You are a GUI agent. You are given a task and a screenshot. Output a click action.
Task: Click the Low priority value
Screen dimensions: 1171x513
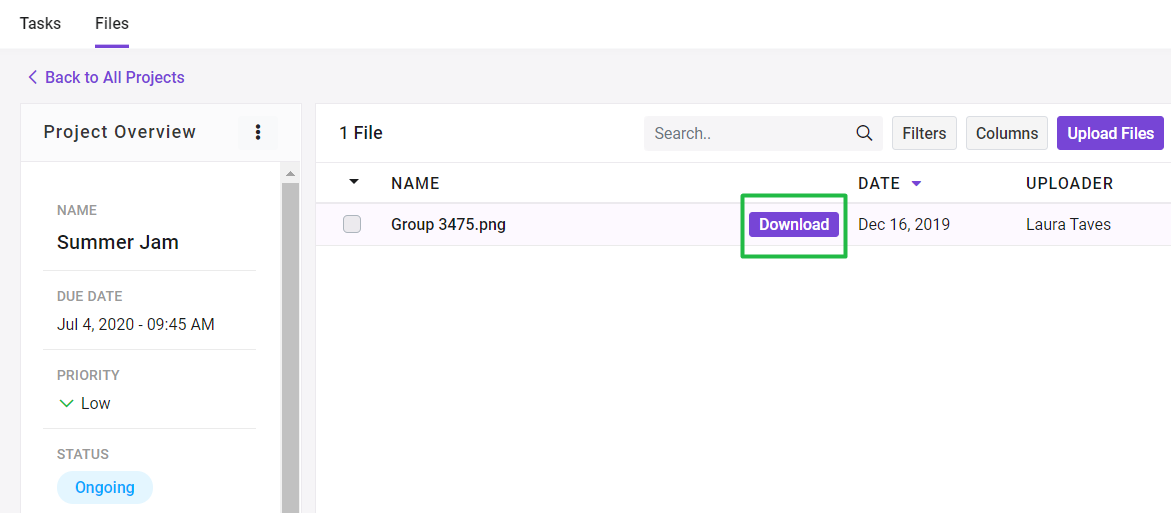coord(96,403)
